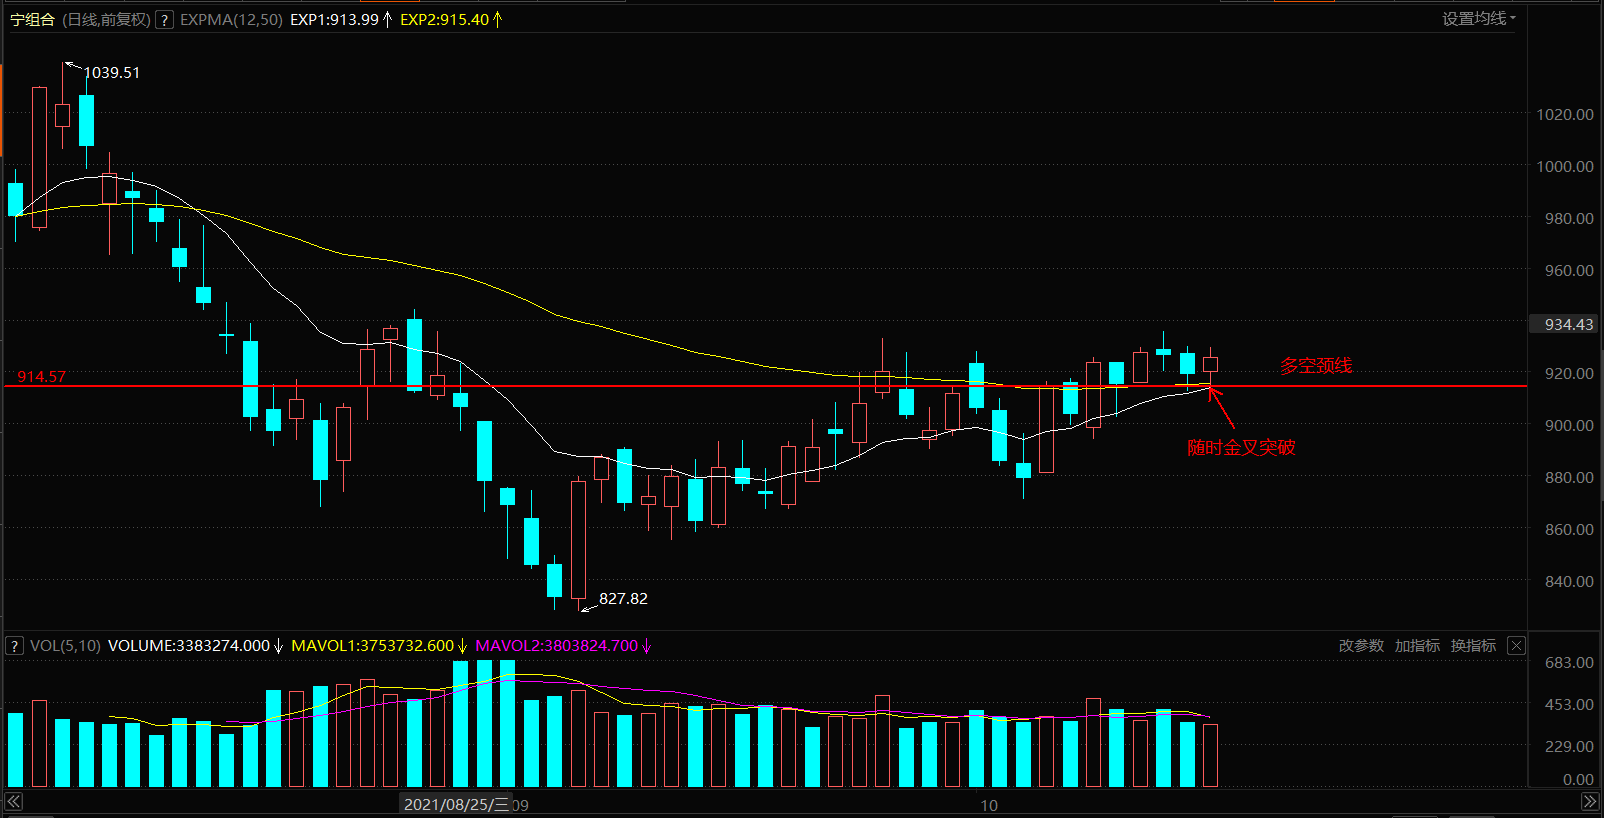Click the scroll-right double arrow icon
1604x818 pixels.
click(x=1590, y=802)
